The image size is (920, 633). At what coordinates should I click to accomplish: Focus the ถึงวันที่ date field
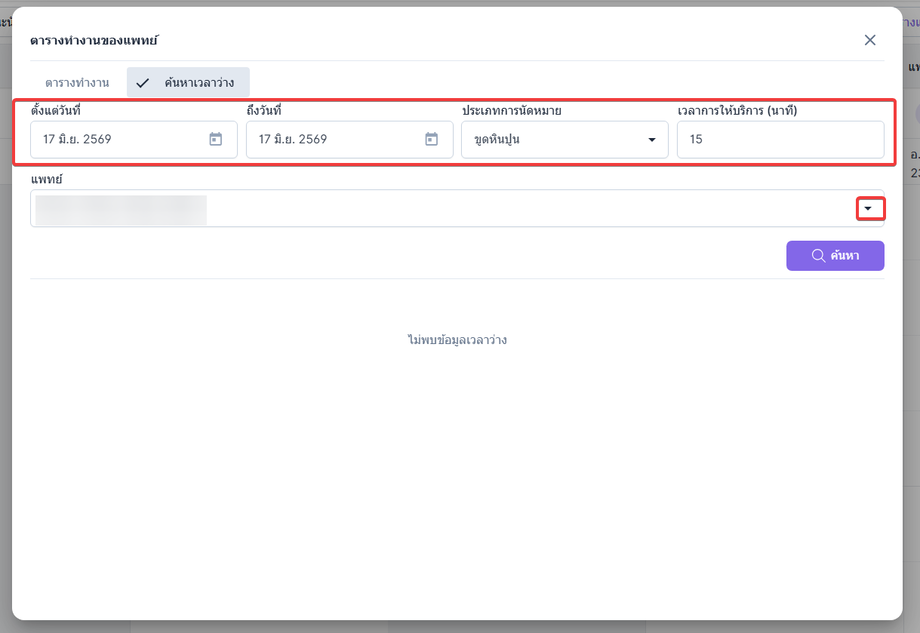[x=349, y=140]
